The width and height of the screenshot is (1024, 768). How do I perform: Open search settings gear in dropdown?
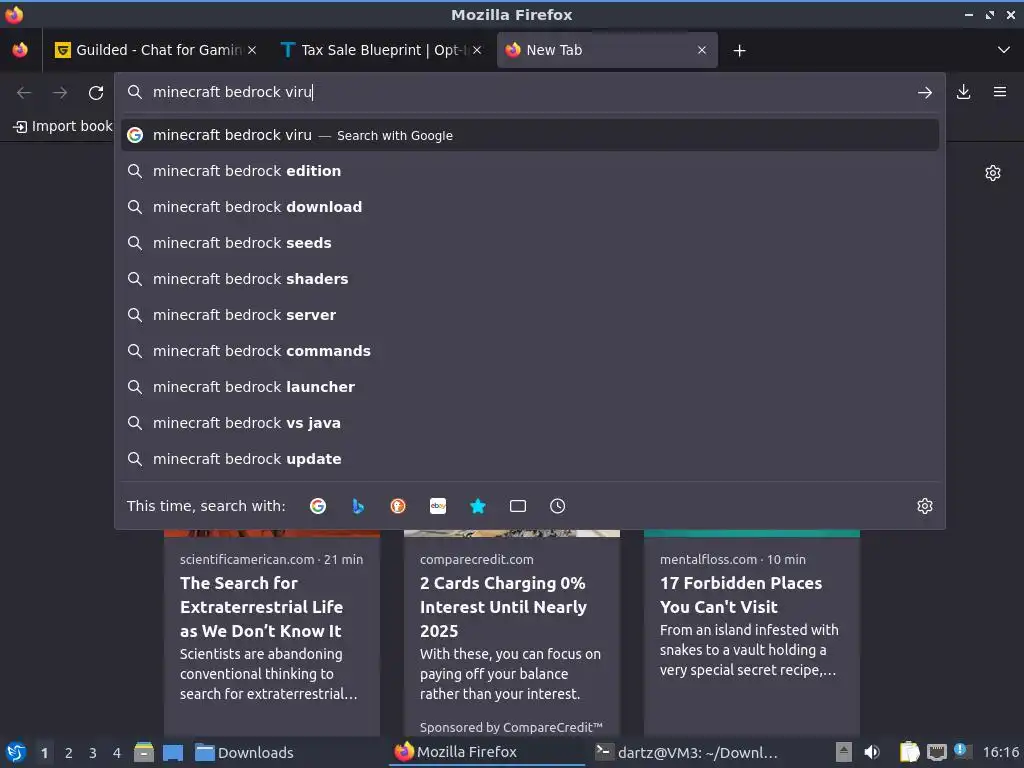[x=925, y=506]
